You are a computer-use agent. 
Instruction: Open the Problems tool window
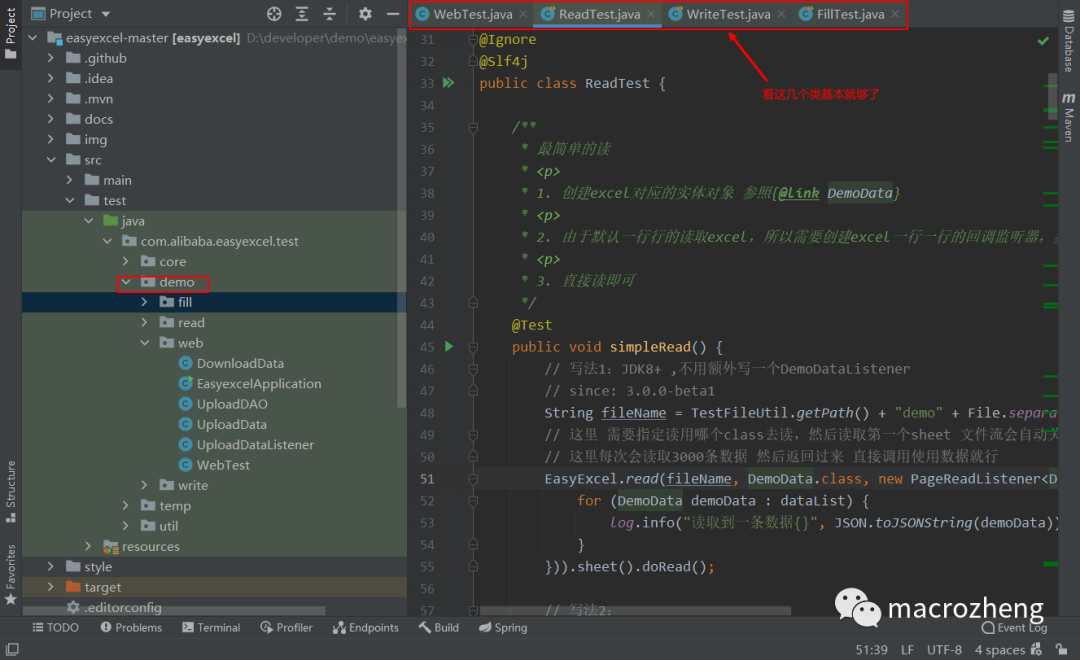point(131,628)
